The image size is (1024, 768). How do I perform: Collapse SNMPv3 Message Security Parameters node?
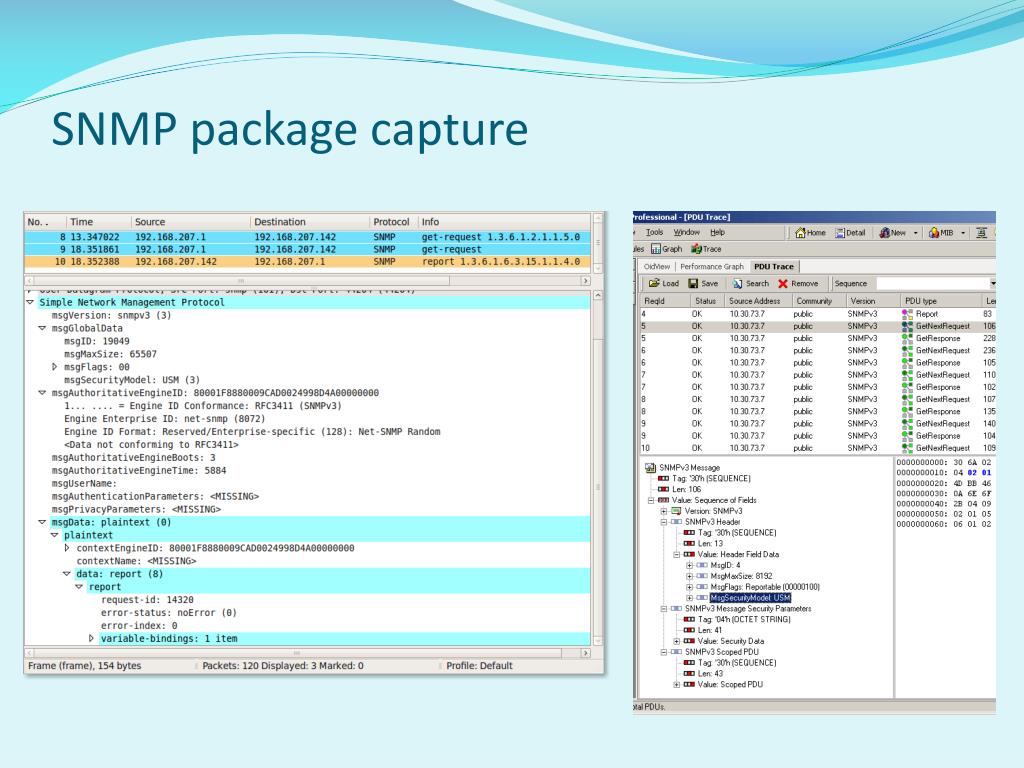click(664, 609)
